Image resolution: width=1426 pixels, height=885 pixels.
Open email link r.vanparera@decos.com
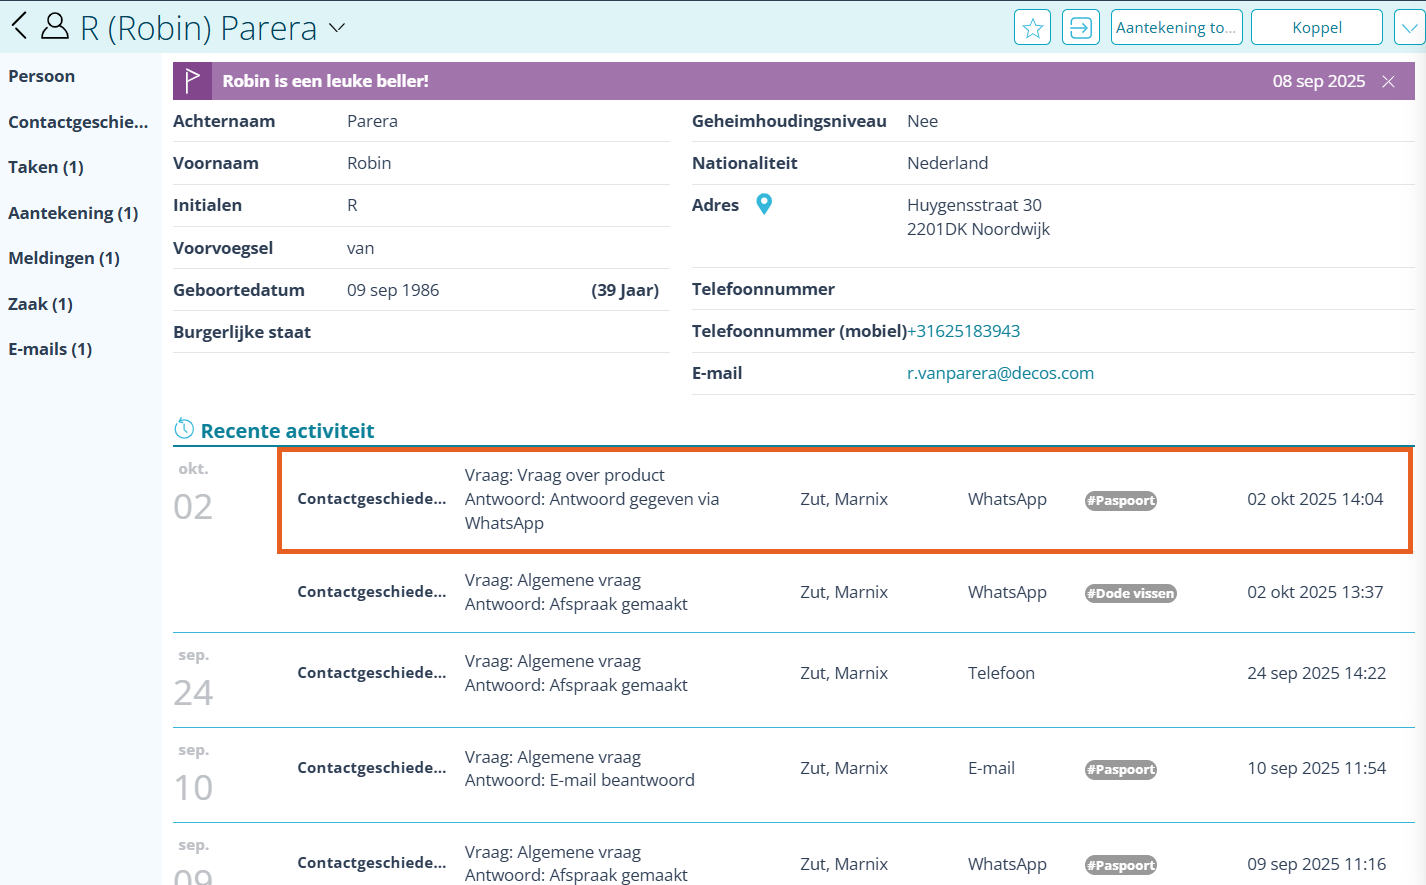coord(1000,373)
